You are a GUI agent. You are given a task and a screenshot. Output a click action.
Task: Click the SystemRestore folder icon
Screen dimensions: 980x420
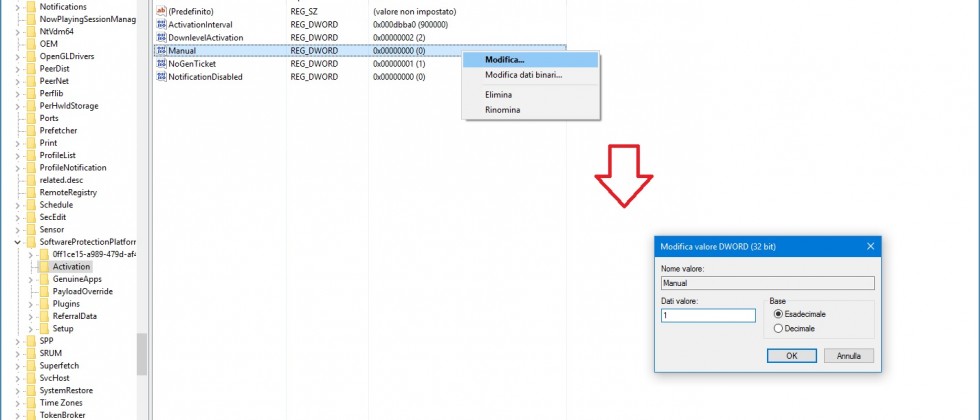tap(31, 391)
